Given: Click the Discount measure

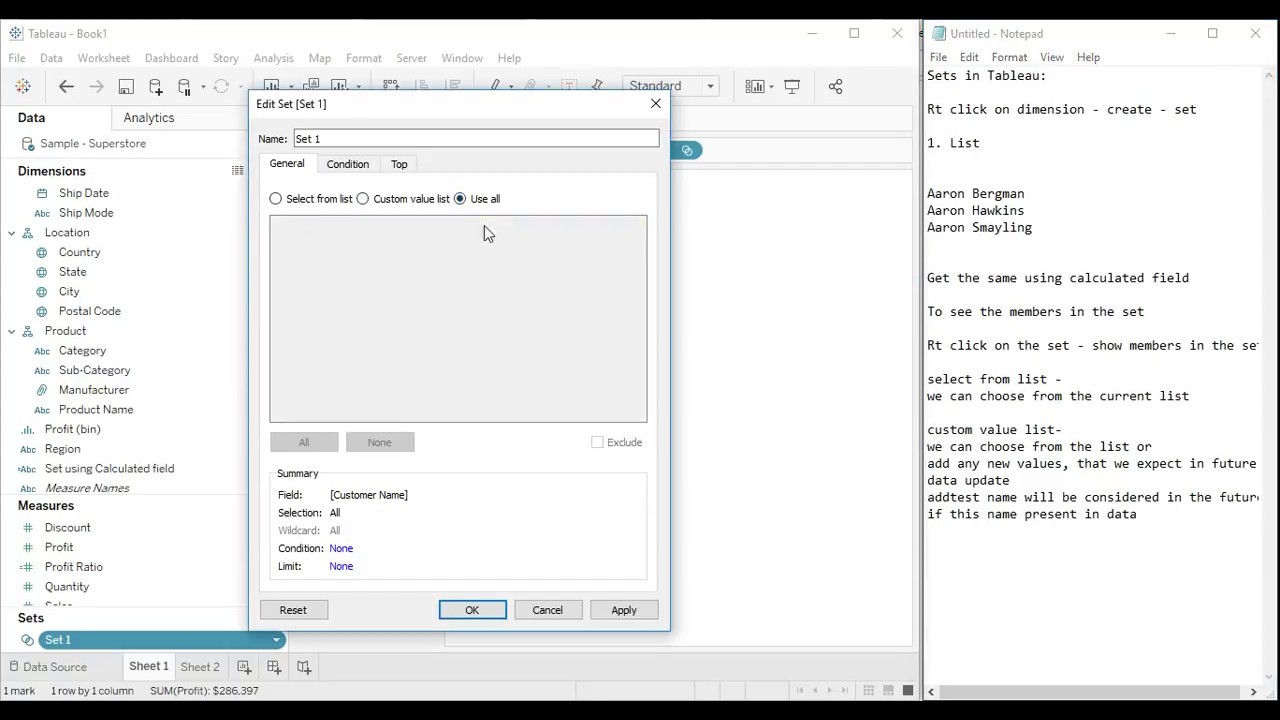Looking at the screenshot, I should pyautogui.click(x=67, y=528).
